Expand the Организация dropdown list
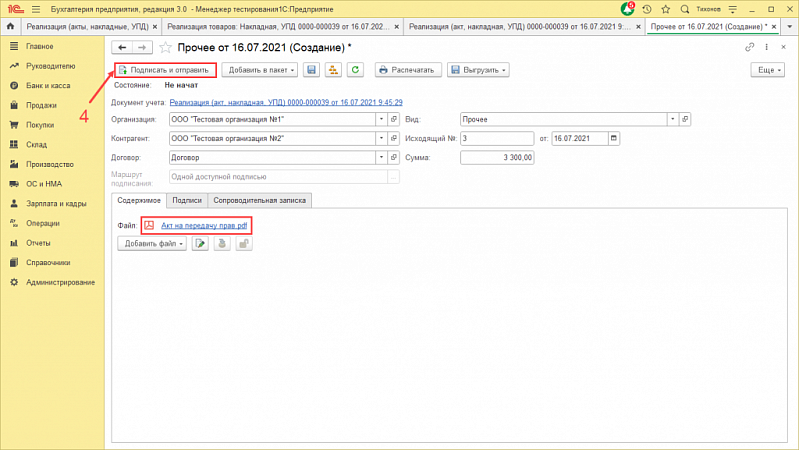The image size is (799, 450). (381, 119)
